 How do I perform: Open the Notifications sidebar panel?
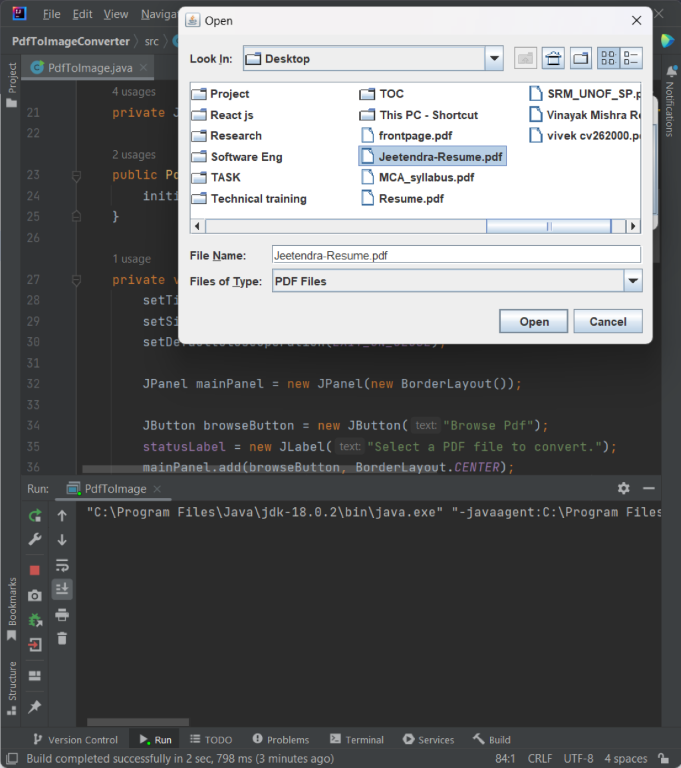point(670,100)
